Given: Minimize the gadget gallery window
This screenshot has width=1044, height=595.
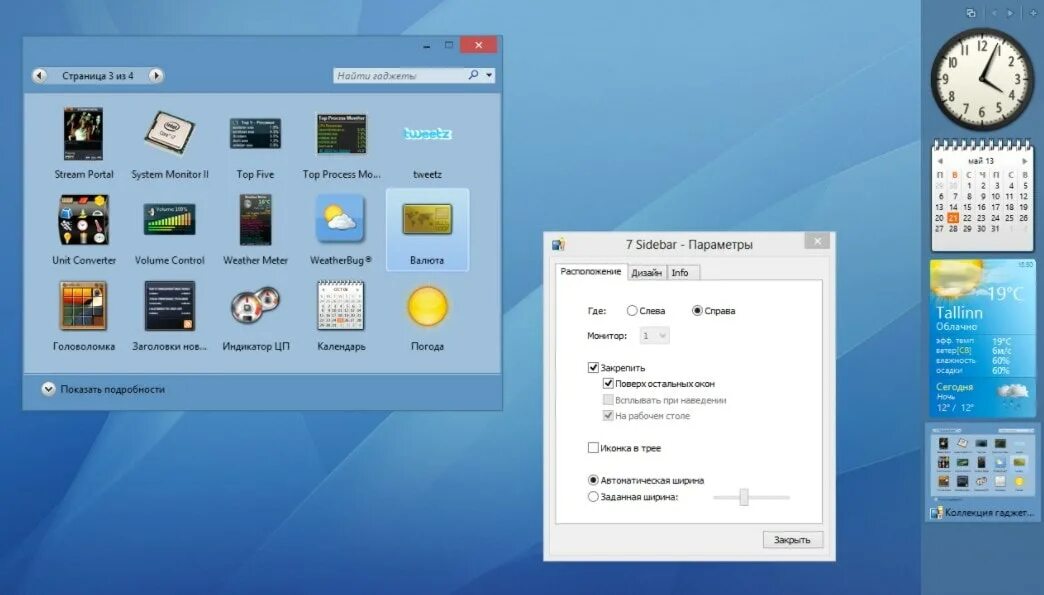Looking at the screenshot, I should (x=426, y=45).
